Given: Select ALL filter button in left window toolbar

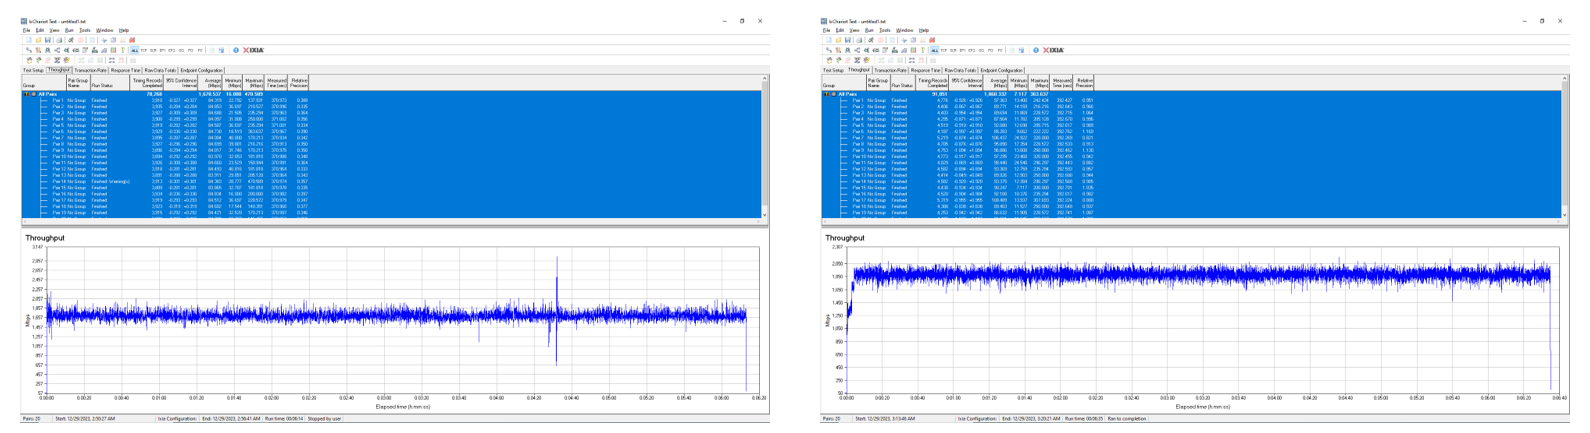Looking at the screenshot, I should [135, 50].
